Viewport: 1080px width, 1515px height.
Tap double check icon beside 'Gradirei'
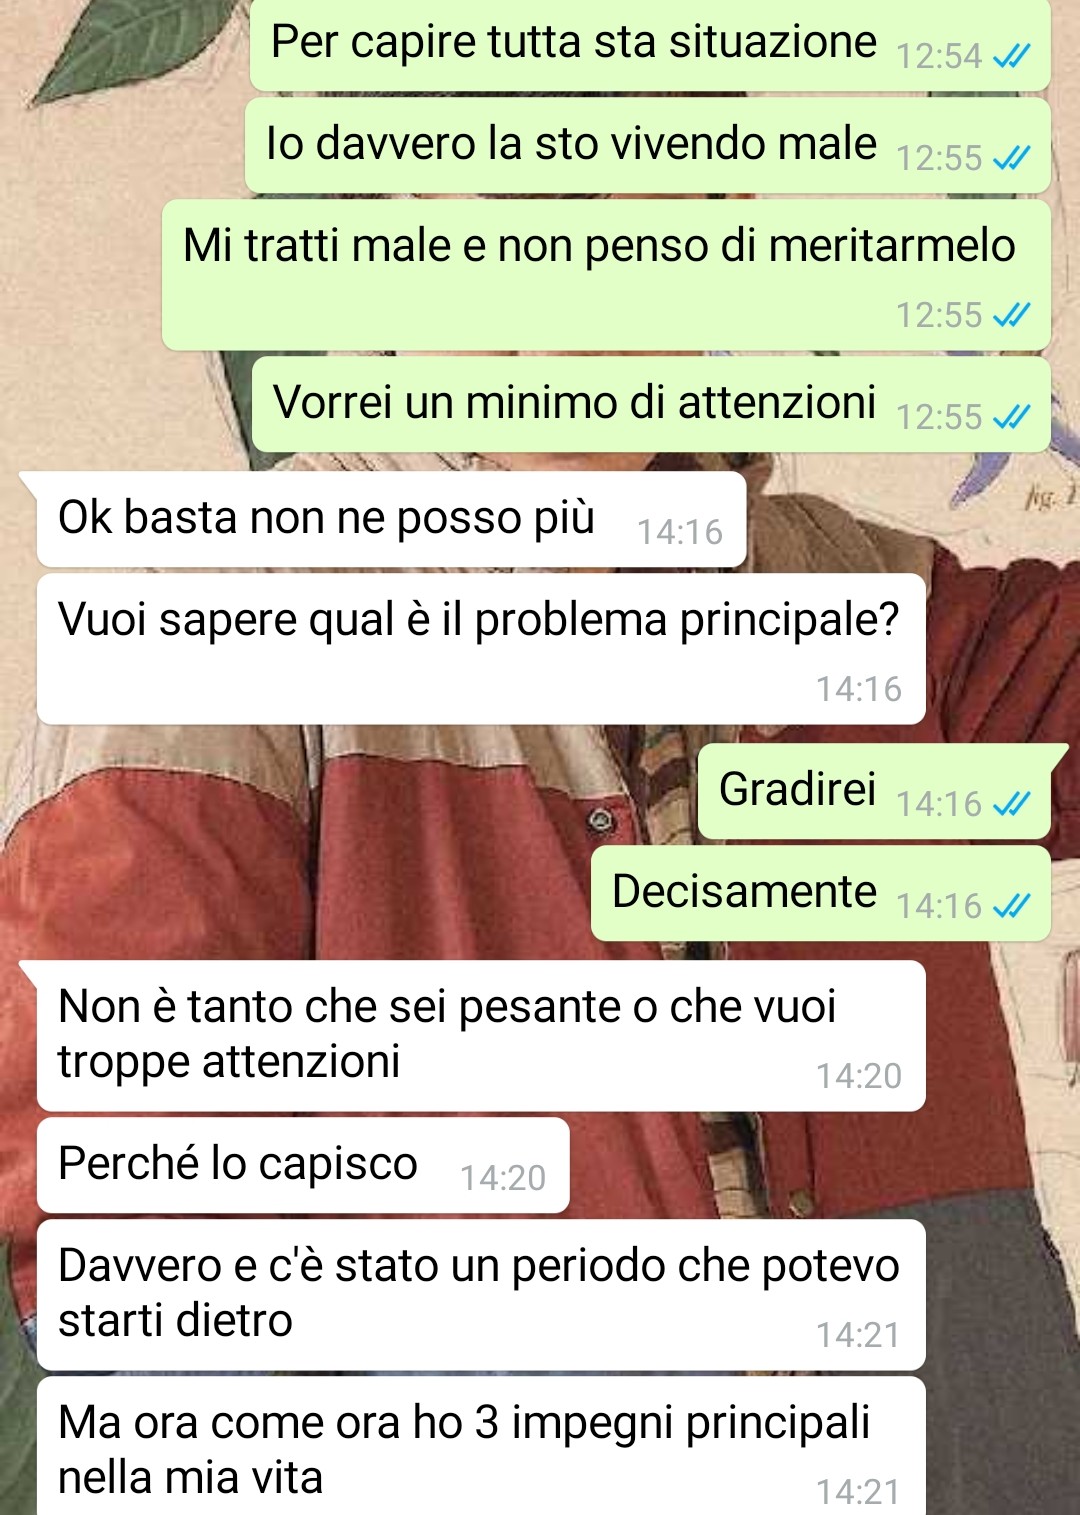(1011, 804)
